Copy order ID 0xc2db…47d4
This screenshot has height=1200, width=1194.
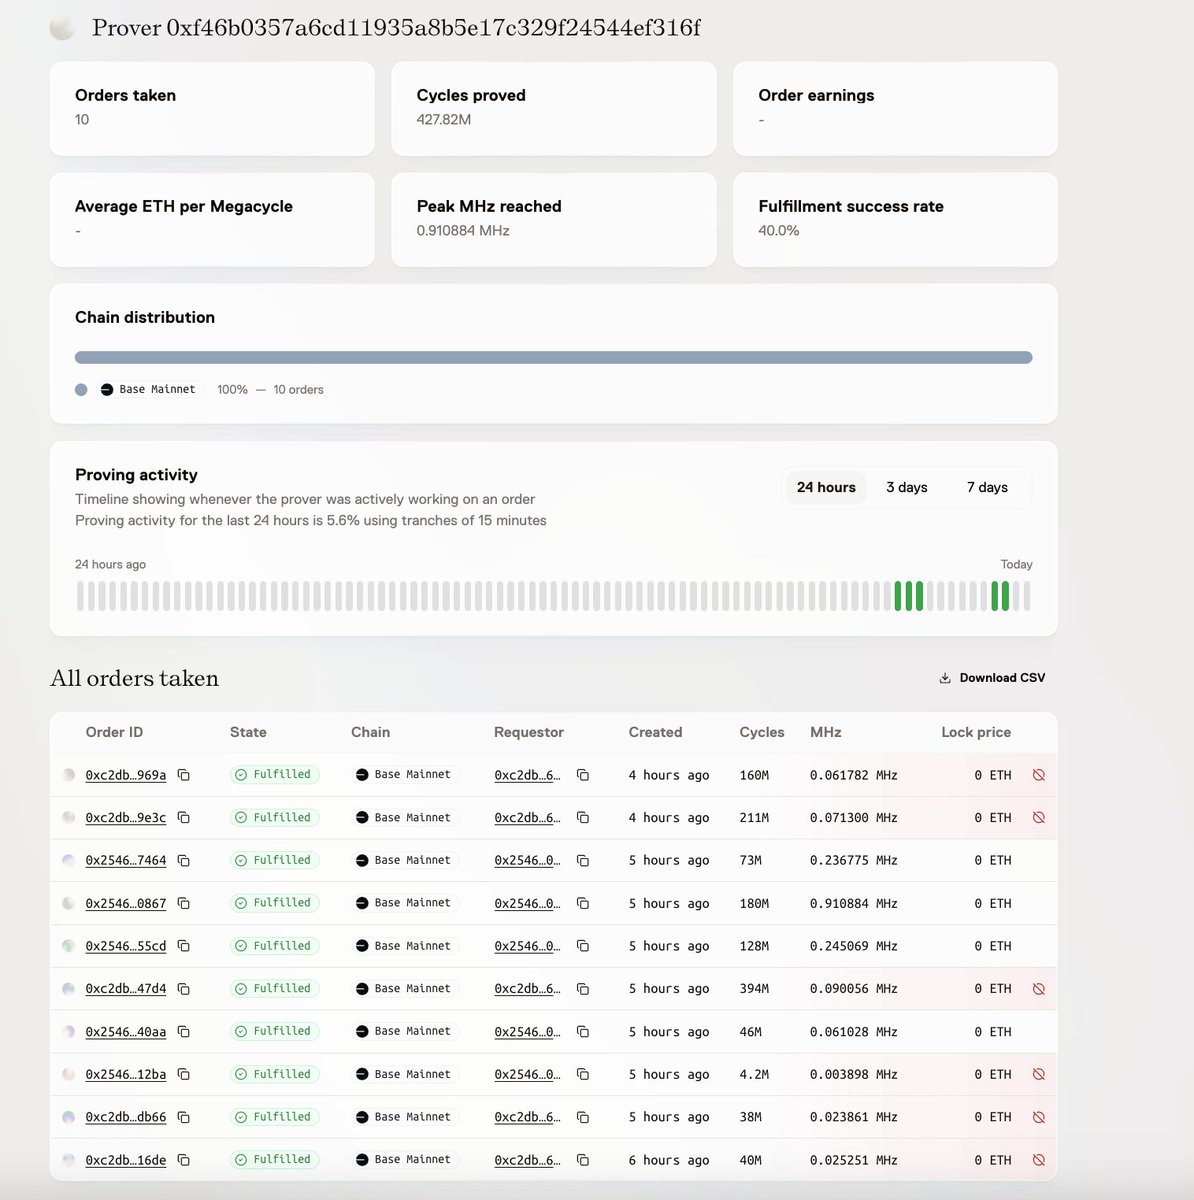[x=184, y=989]
